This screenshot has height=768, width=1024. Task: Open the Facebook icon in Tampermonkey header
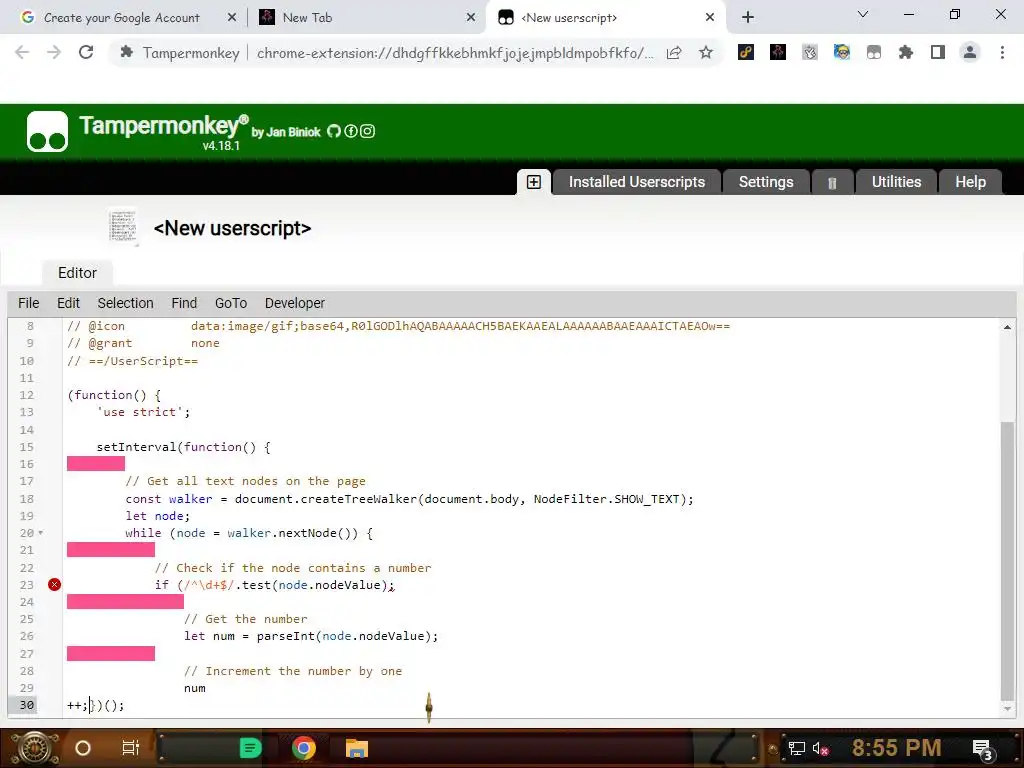(x=351, y=131)
